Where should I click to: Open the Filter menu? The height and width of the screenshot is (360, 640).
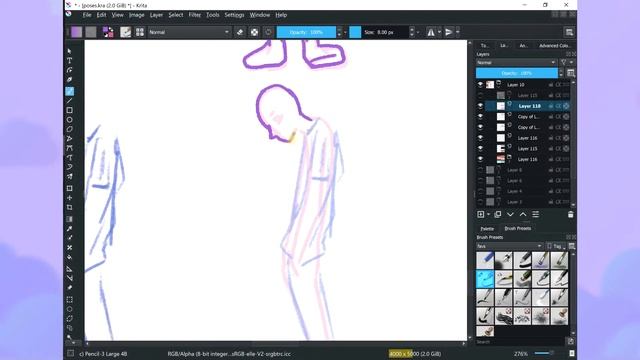(x=194, y=15)
